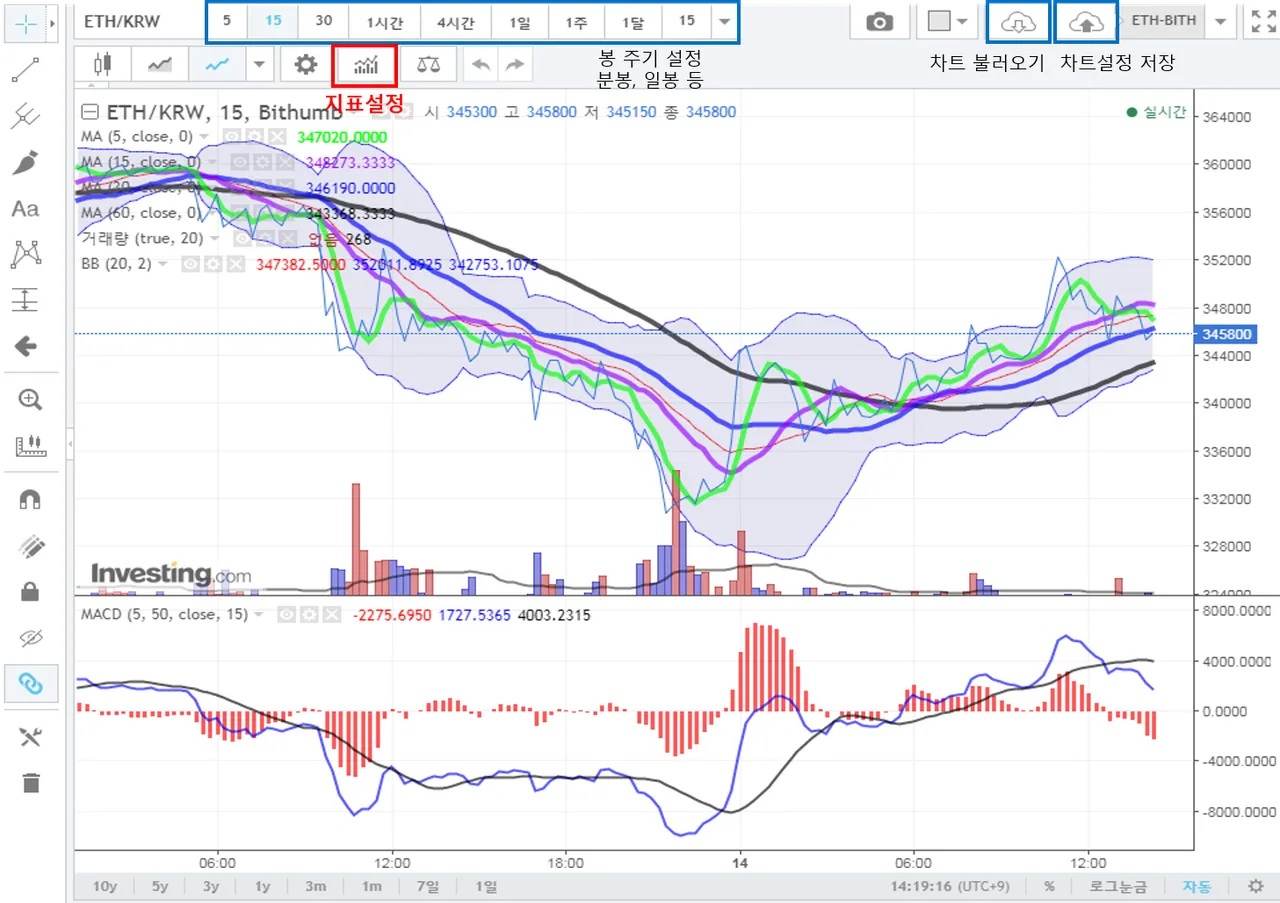Toggle 로그눈금 log scale
The height and width of the screenshot is (903, 1280).
click(x=1118, y=886)
